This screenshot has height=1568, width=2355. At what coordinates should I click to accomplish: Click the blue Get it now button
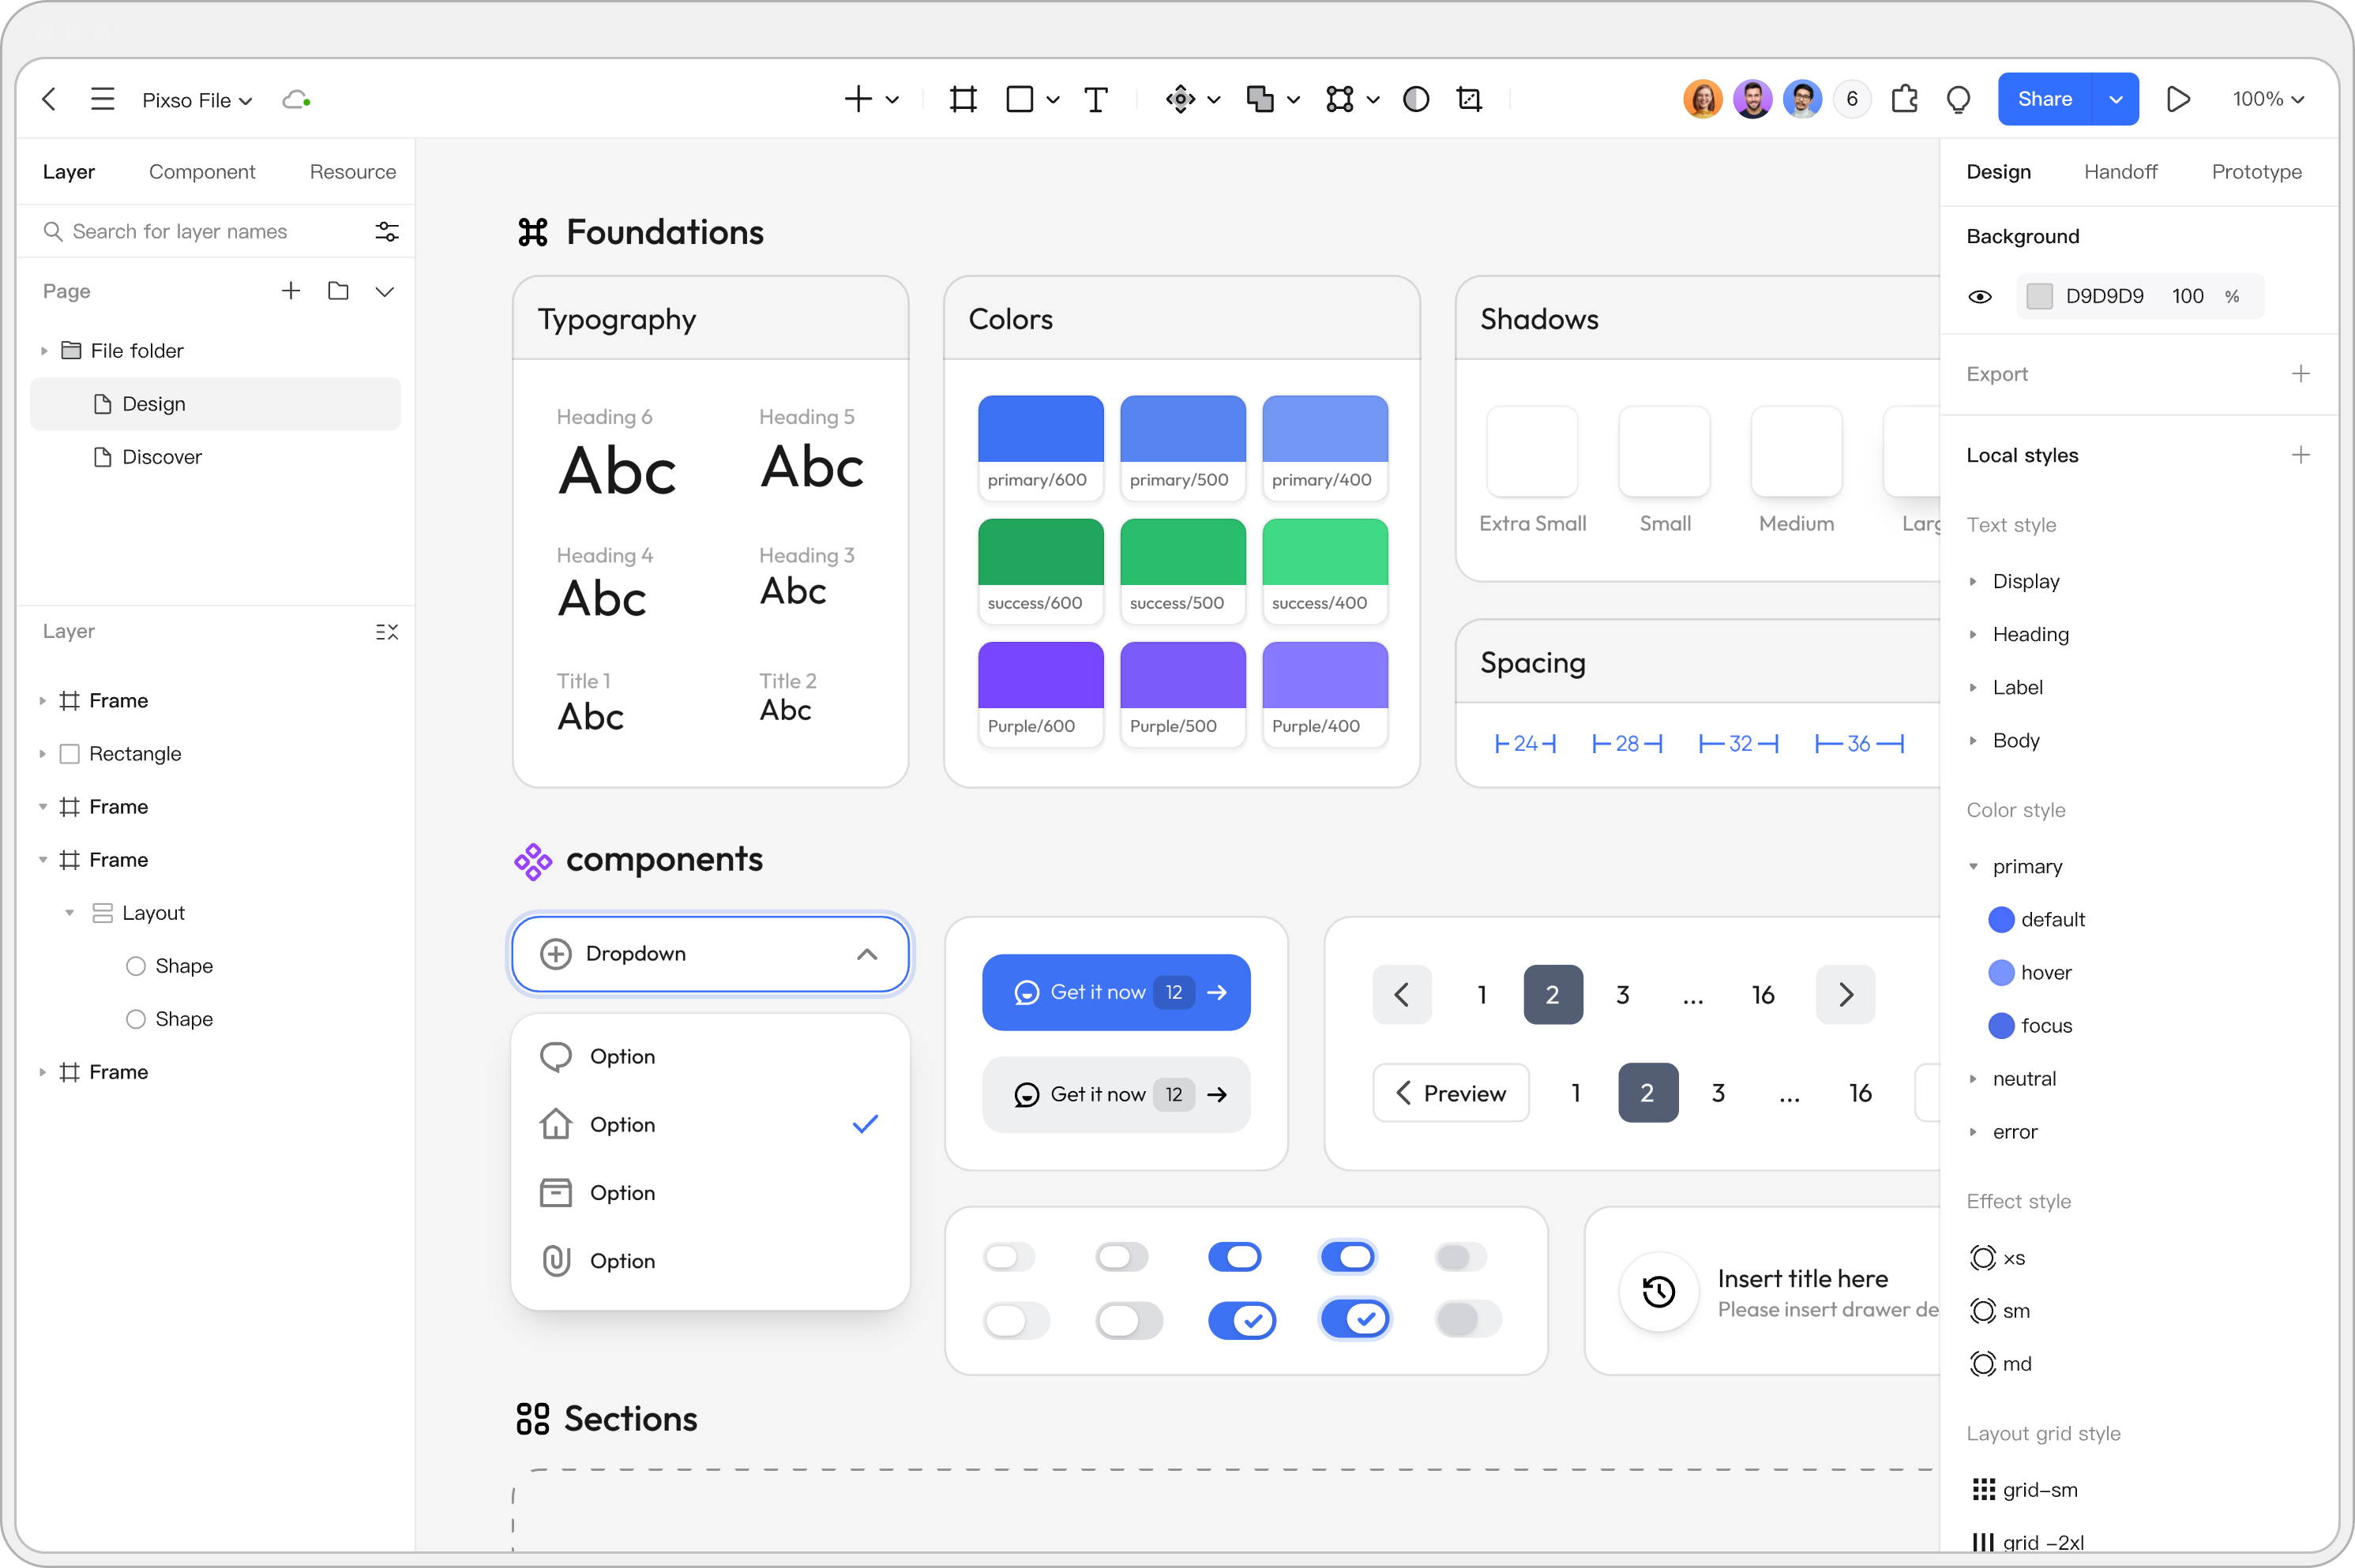tap(1116, 992)
